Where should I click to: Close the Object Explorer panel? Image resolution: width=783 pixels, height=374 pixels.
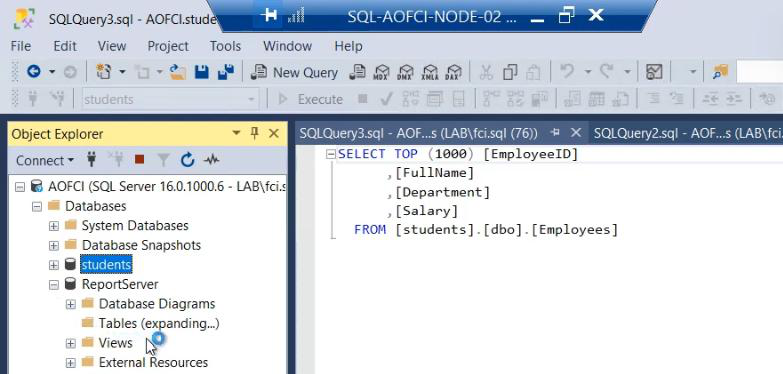[x=274, y=133]
